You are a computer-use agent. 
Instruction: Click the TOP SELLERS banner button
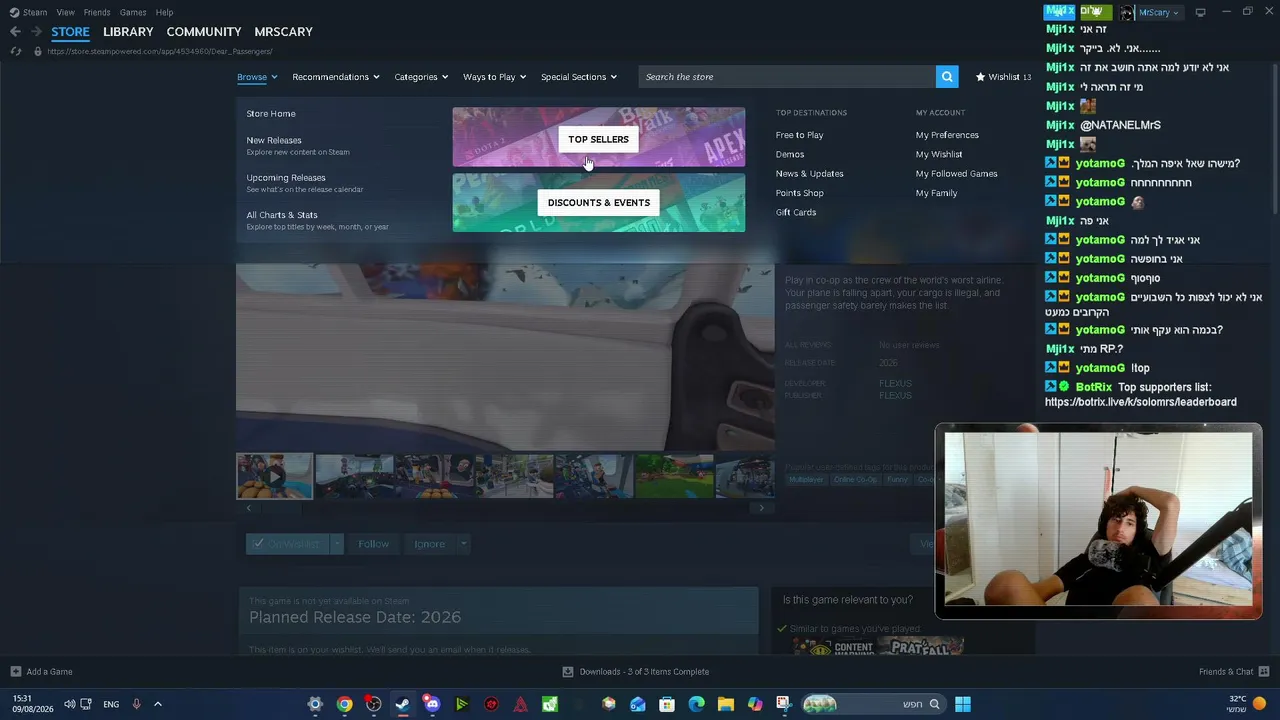pyautogui.click(x=598, y=139)
